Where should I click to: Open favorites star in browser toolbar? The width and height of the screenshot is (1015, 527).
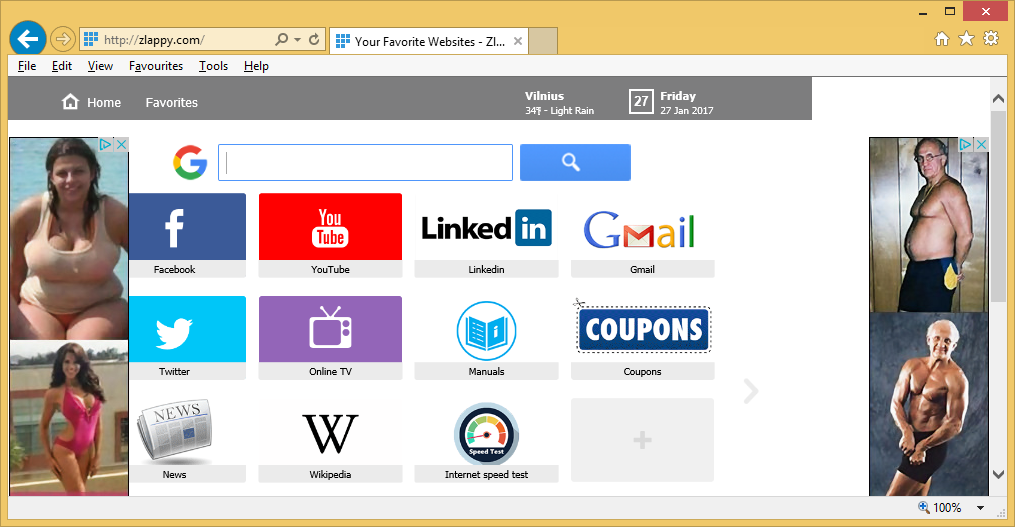tap(966, 39)
